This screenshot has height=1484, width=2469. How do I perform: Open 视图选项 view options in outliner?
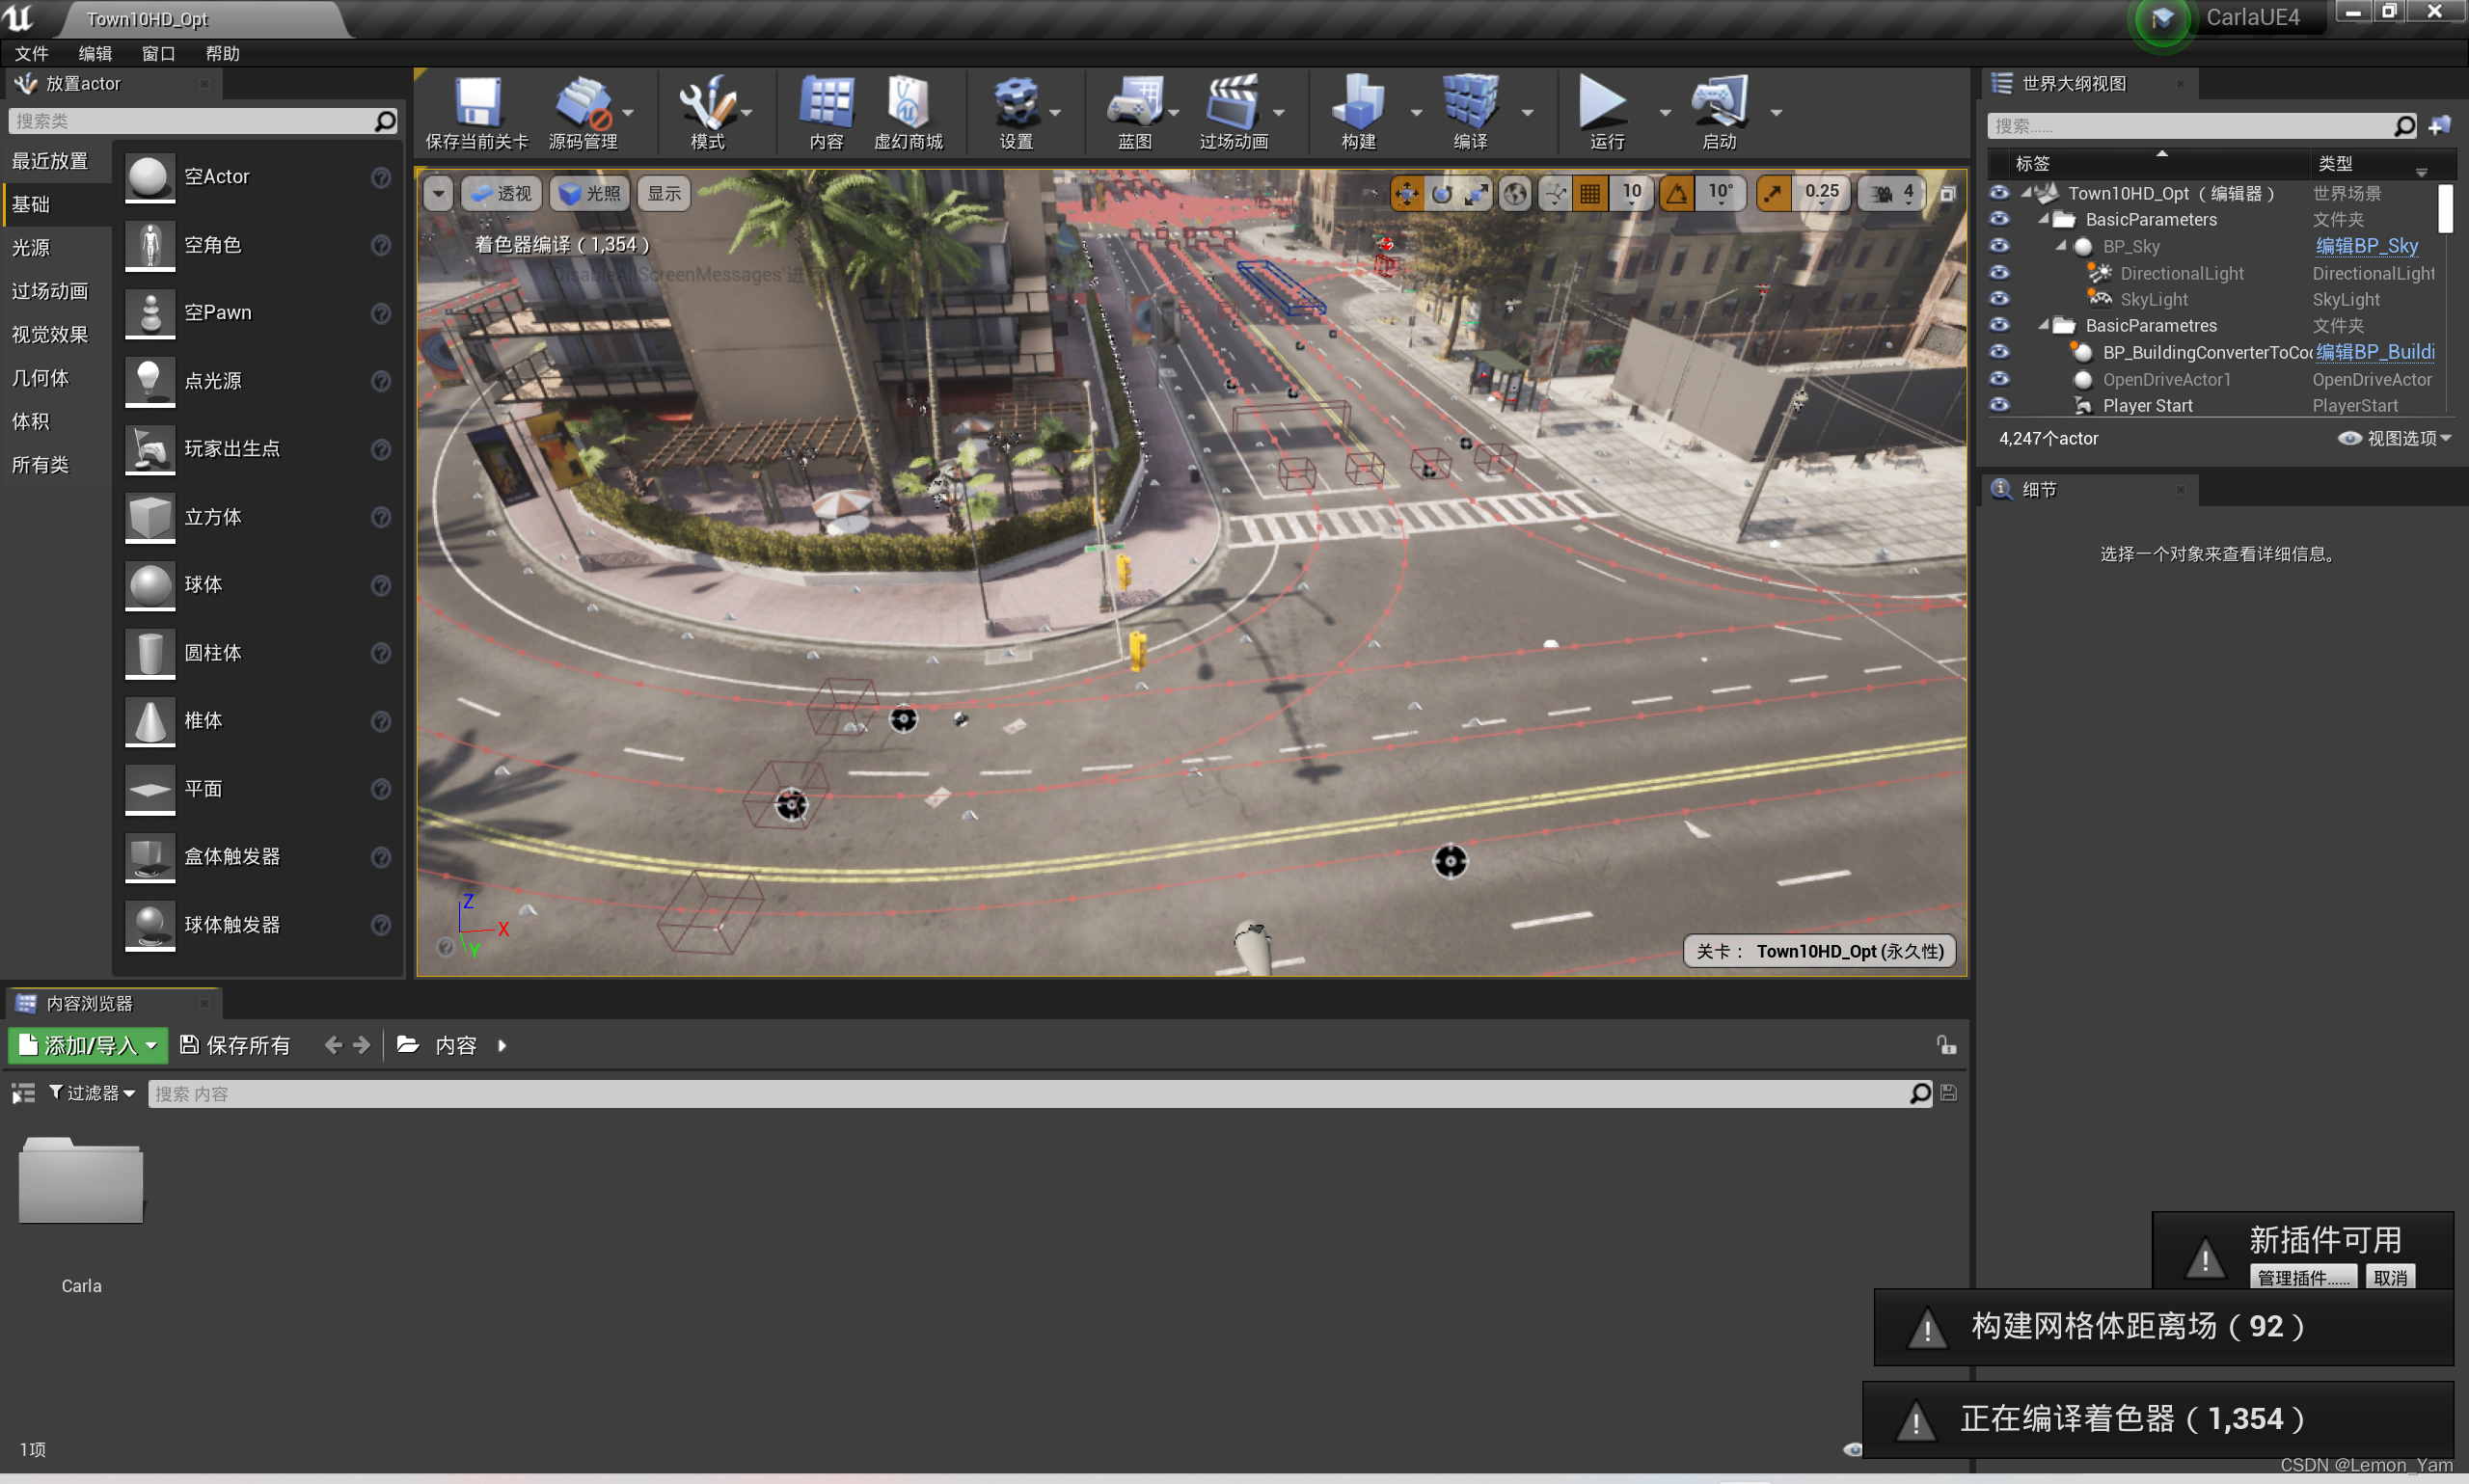(2395, 438)
